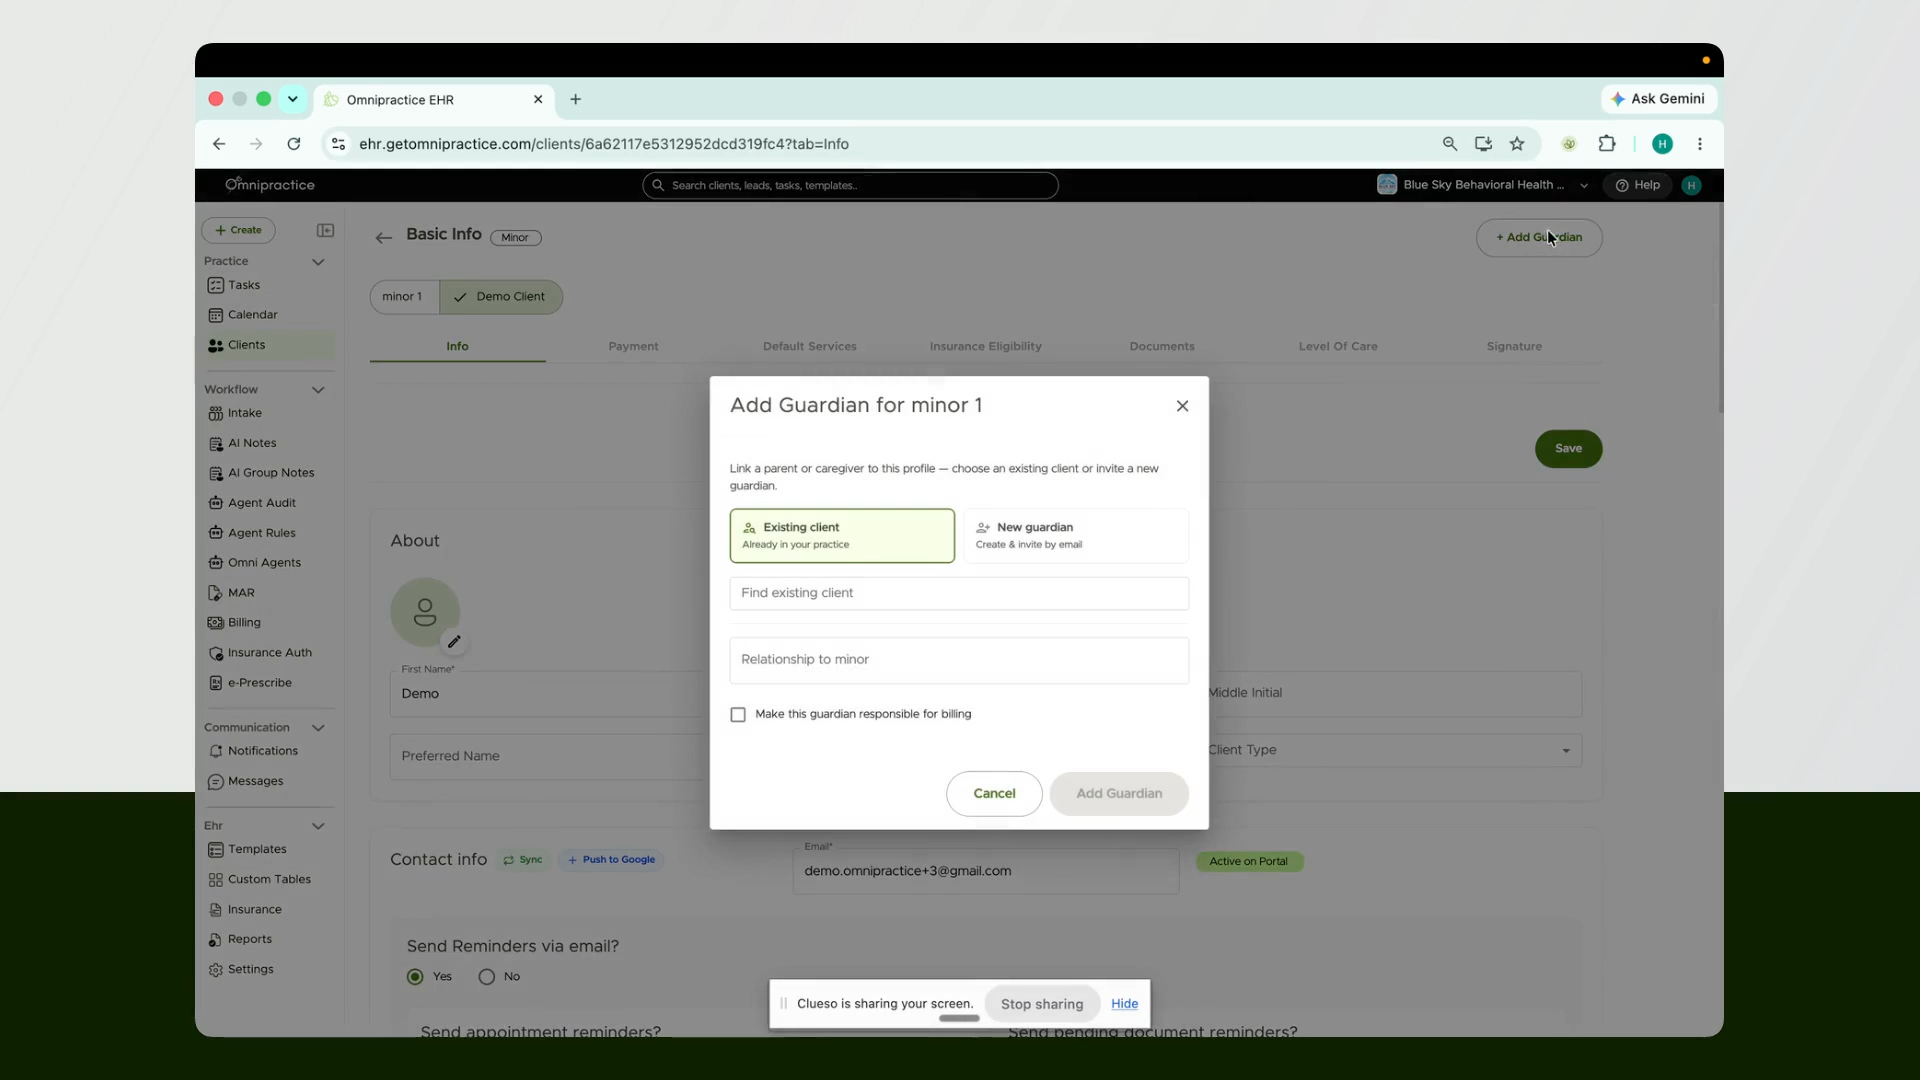This screenshot has width=1920, height=1080.
Task: Switch to the Payment tab
Action: point(633,346)
